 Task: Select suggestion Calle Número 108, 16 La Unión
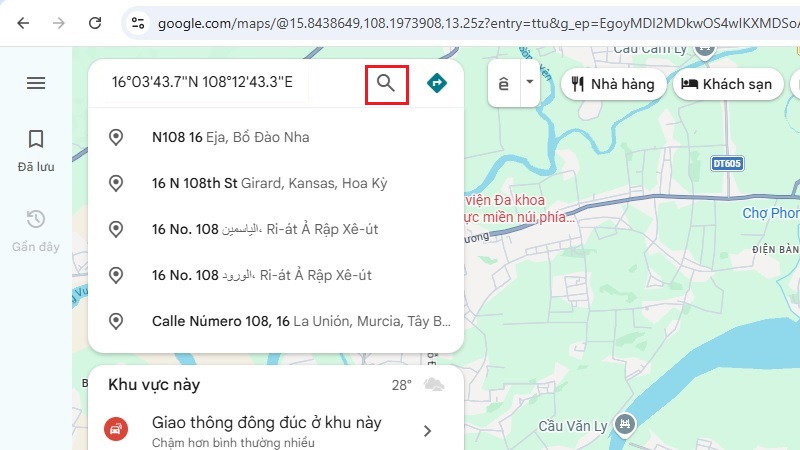pyautogui.click(x=276, y=321)
